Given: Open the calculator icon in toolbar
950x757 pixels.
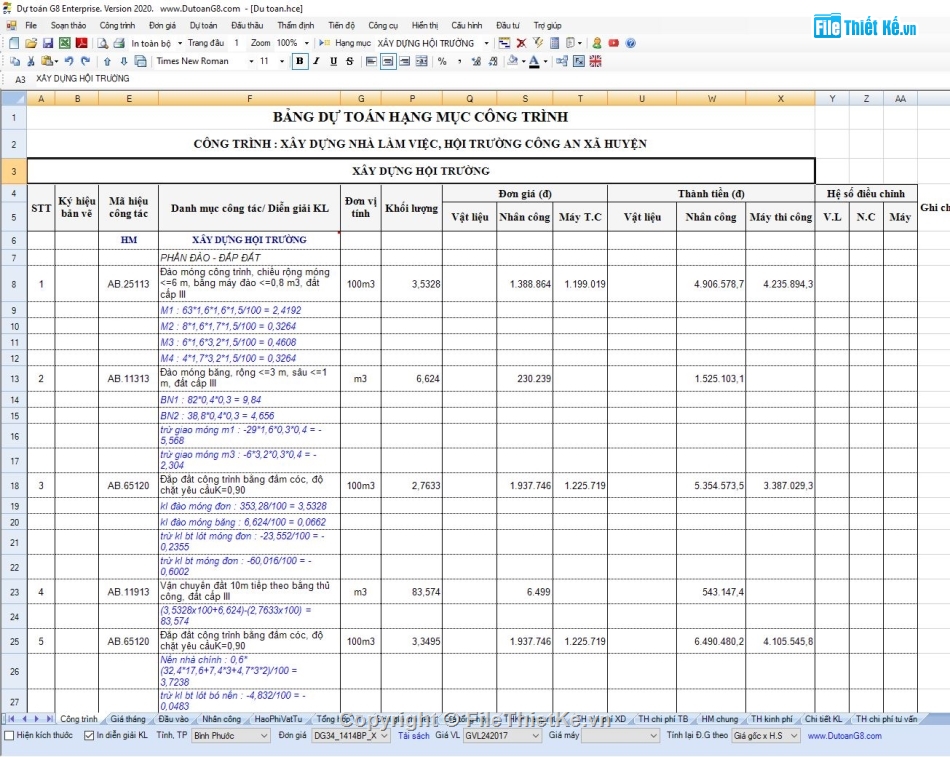Looking at the screenshot, I should click(x=554, y=43).
